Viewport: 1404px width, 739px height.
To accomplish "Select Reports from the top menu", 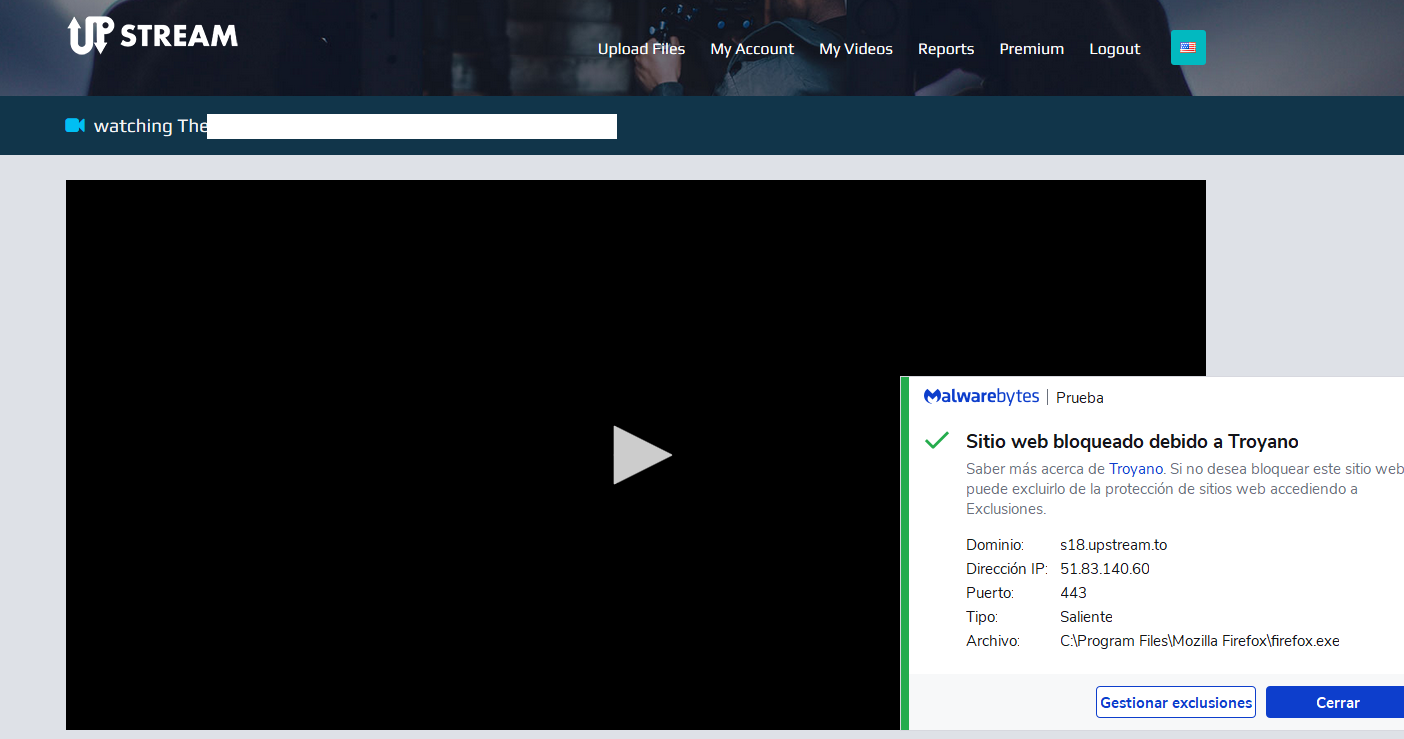I will 946,49.
